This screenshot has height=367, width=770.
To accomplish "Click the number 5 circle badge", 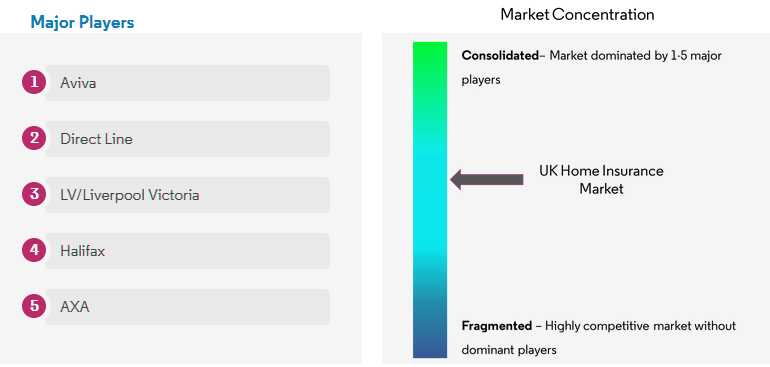I will (34, 306).
